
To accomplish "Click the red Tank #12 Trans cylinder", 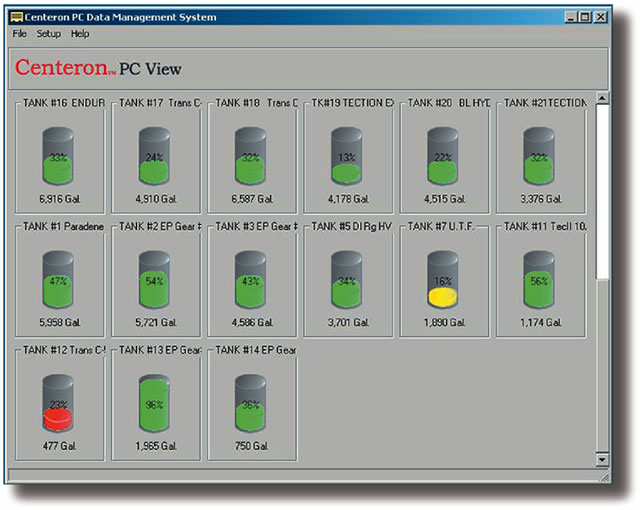I will pyautogui.click(x=58, y=403).
